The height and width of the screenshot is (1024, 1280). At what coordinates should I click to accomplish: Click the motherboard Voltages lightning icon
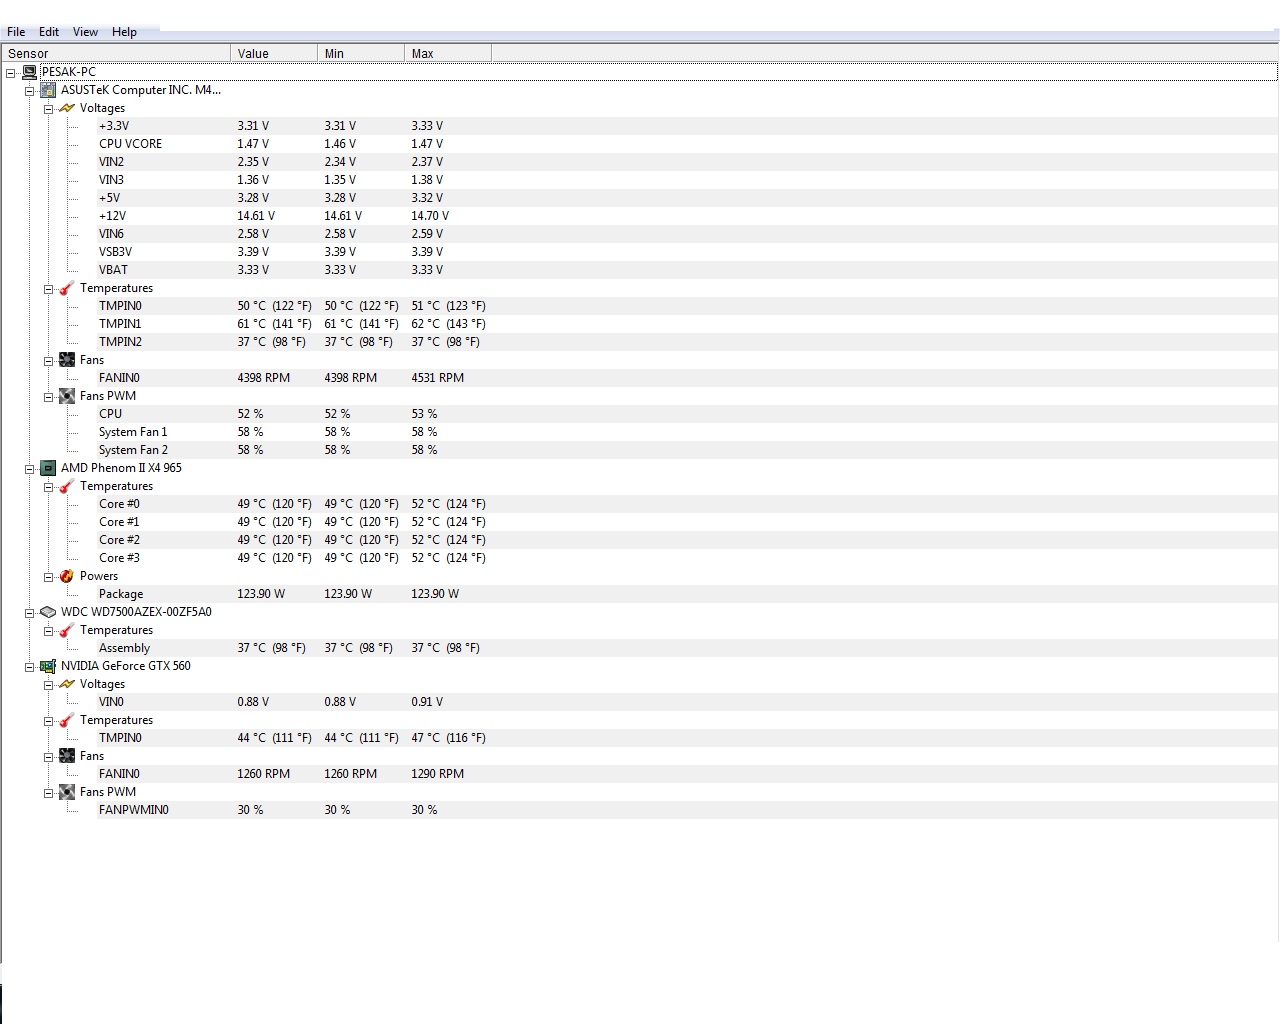[x=67, y=108]
